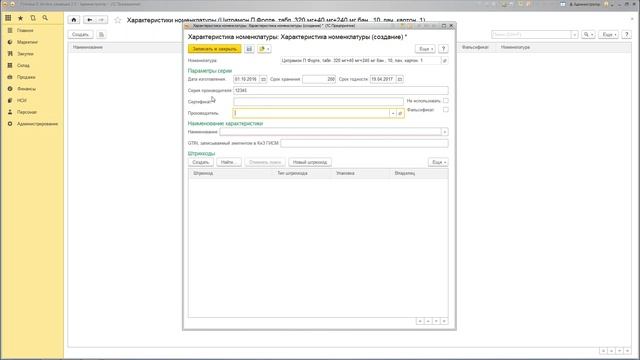Open the Склад section
Image resolution: width=640 pixels, height=360 pixels.
pyautogui.click(x=23, y=65)
